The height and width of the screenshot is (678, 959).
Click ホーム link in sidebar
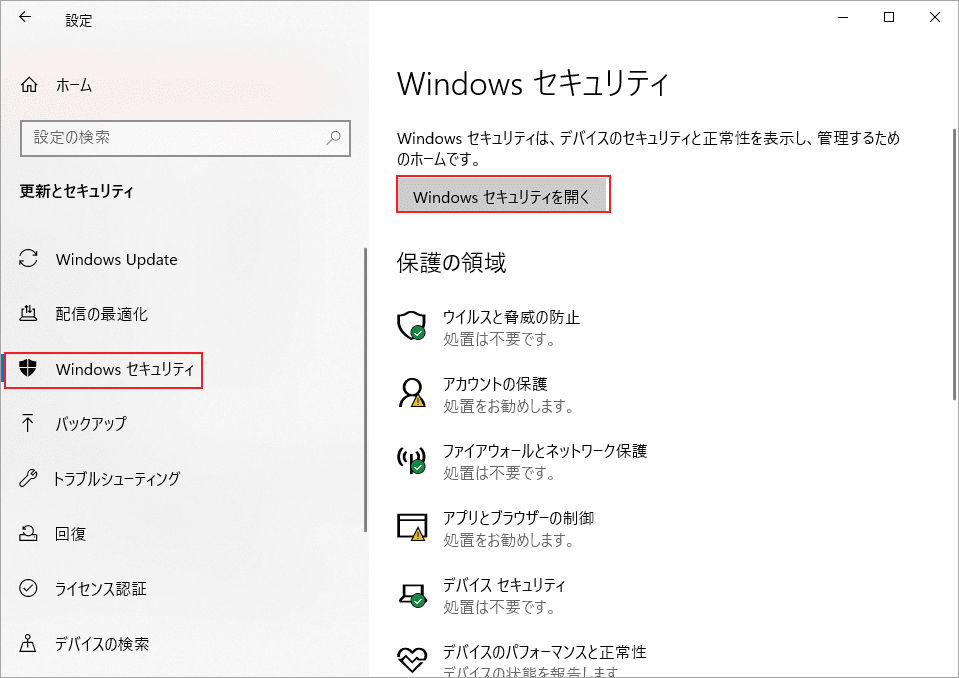pyautogui.click(x=74, y=85)
